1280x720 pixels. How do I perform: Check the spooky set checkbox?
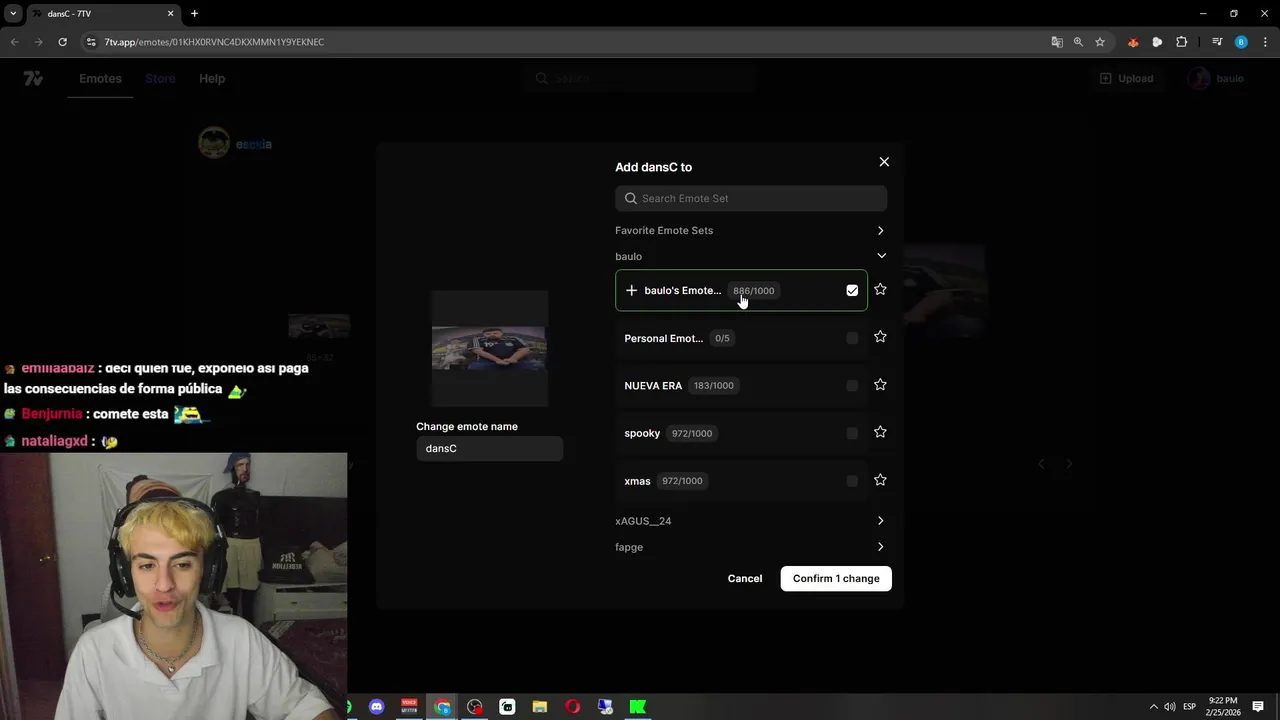coord(852,433)
